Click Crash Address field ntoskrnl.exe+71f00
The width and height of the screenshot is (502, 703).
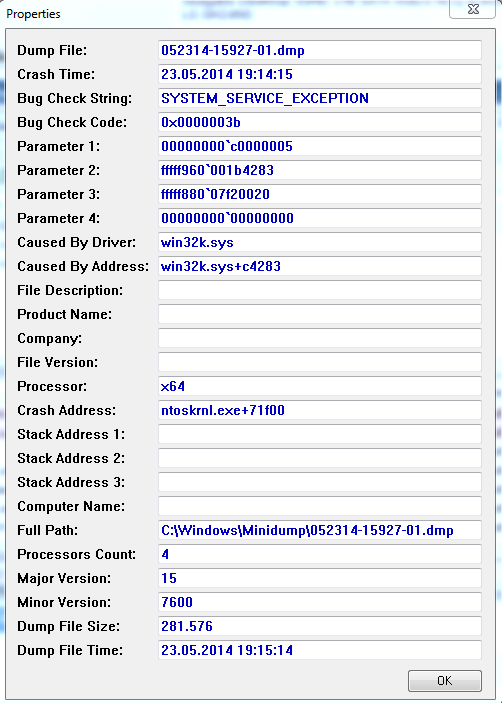[x=320, y=410]
